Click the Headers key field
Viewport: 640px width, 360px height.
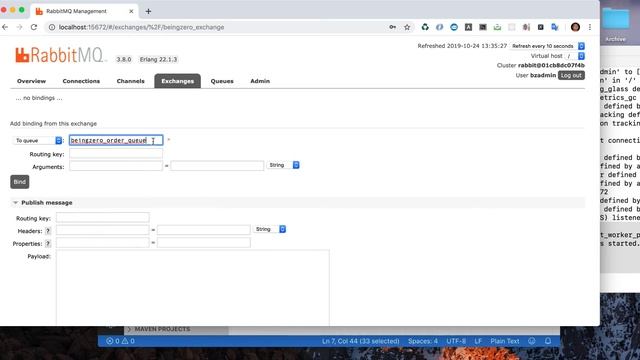pyautogui.click(x=103, y=230)
